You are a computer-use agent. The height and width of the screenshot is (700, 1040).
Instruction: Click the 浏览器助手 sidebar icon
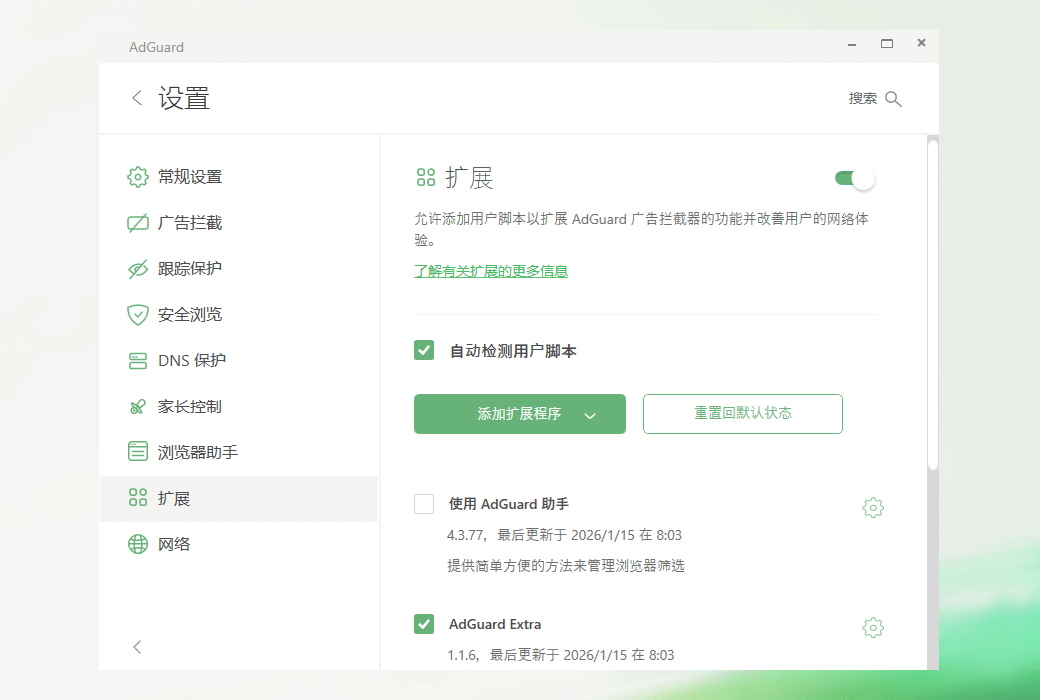(137, 451)
